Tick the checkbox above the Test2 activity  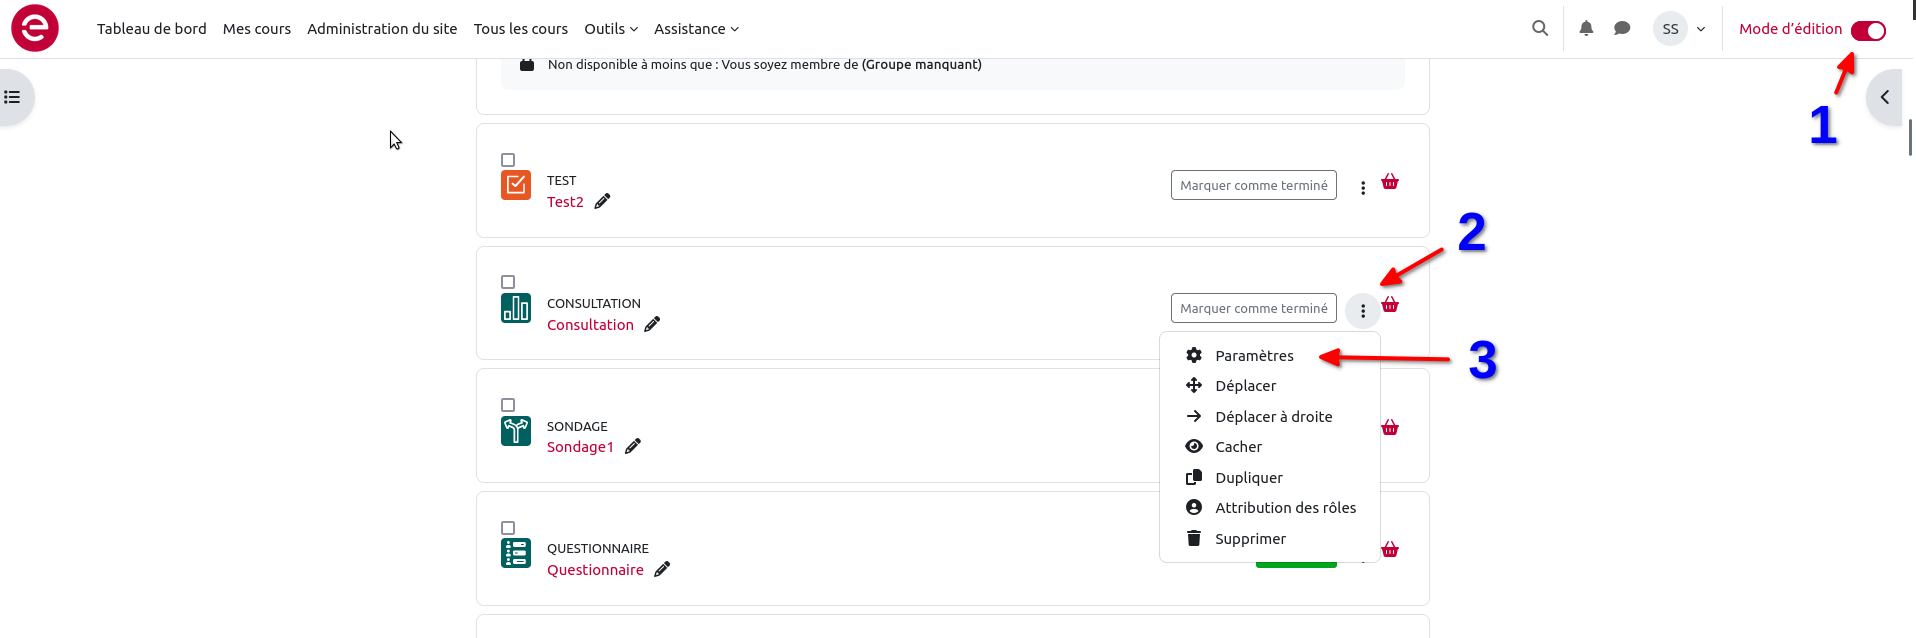point(508,160)
